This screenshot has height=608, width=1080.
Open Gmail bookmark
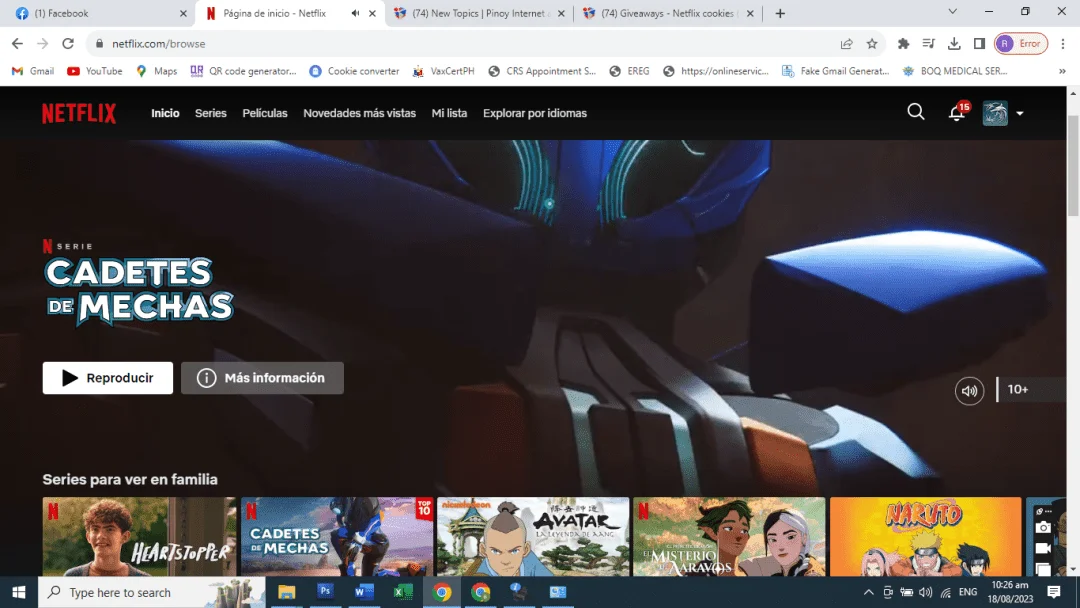click(34, 71)
